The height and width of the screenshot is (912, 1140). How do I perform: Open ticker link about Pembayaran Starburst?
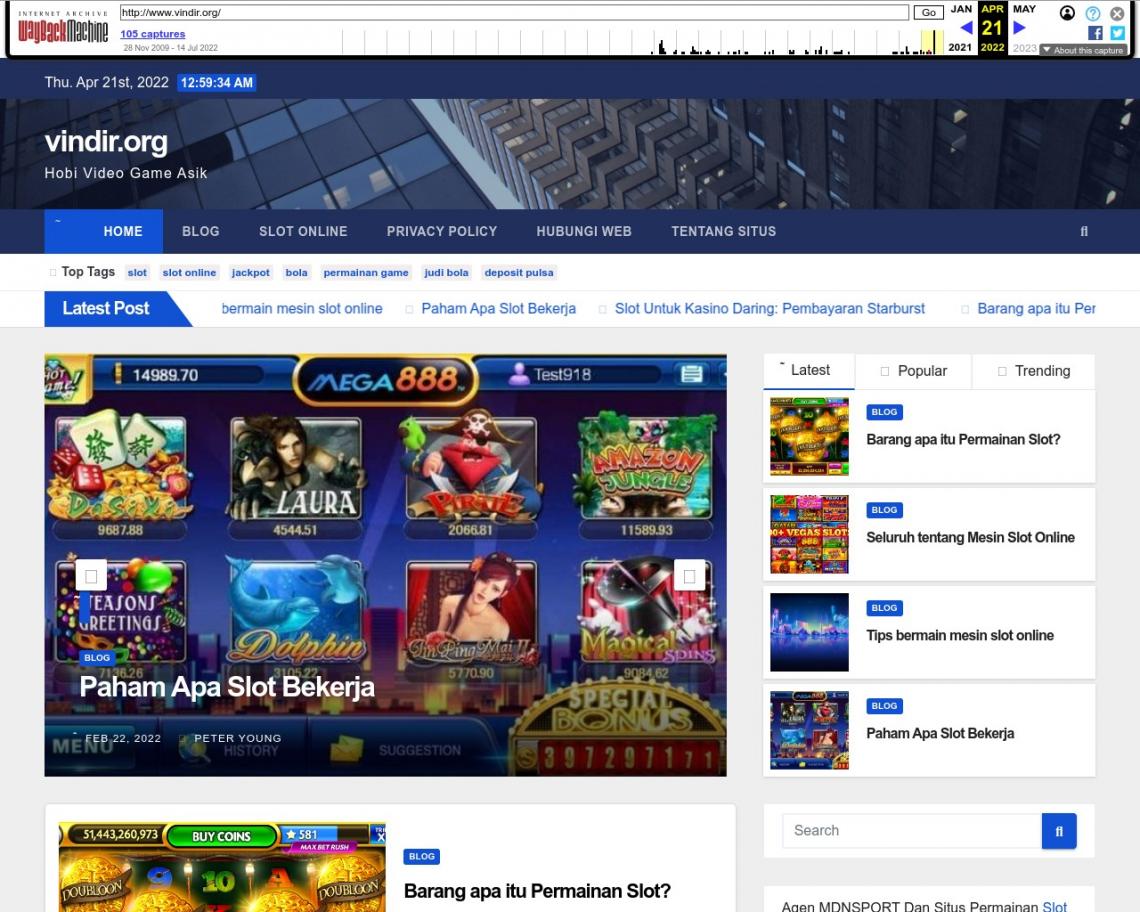pyautogui.click(x=770, y=308)
